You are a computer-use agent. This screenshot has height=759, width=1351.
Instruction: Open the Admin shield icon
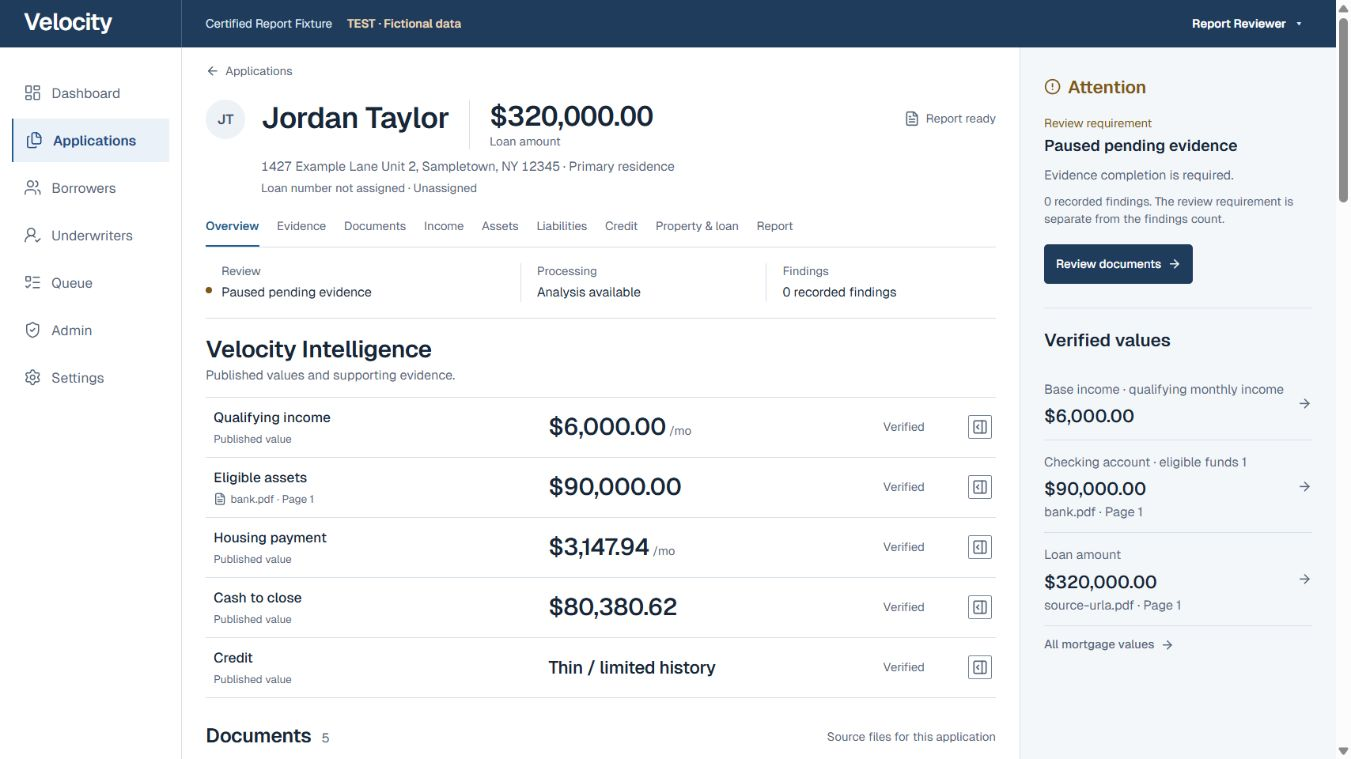coord(33,330)
